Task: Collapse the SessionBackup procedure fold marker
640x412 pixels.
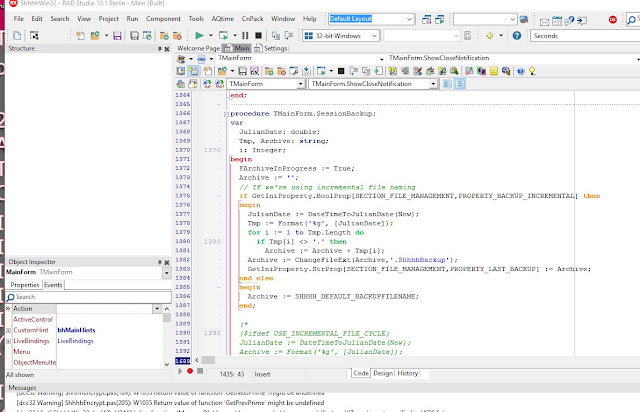Action: pos(226,114)
